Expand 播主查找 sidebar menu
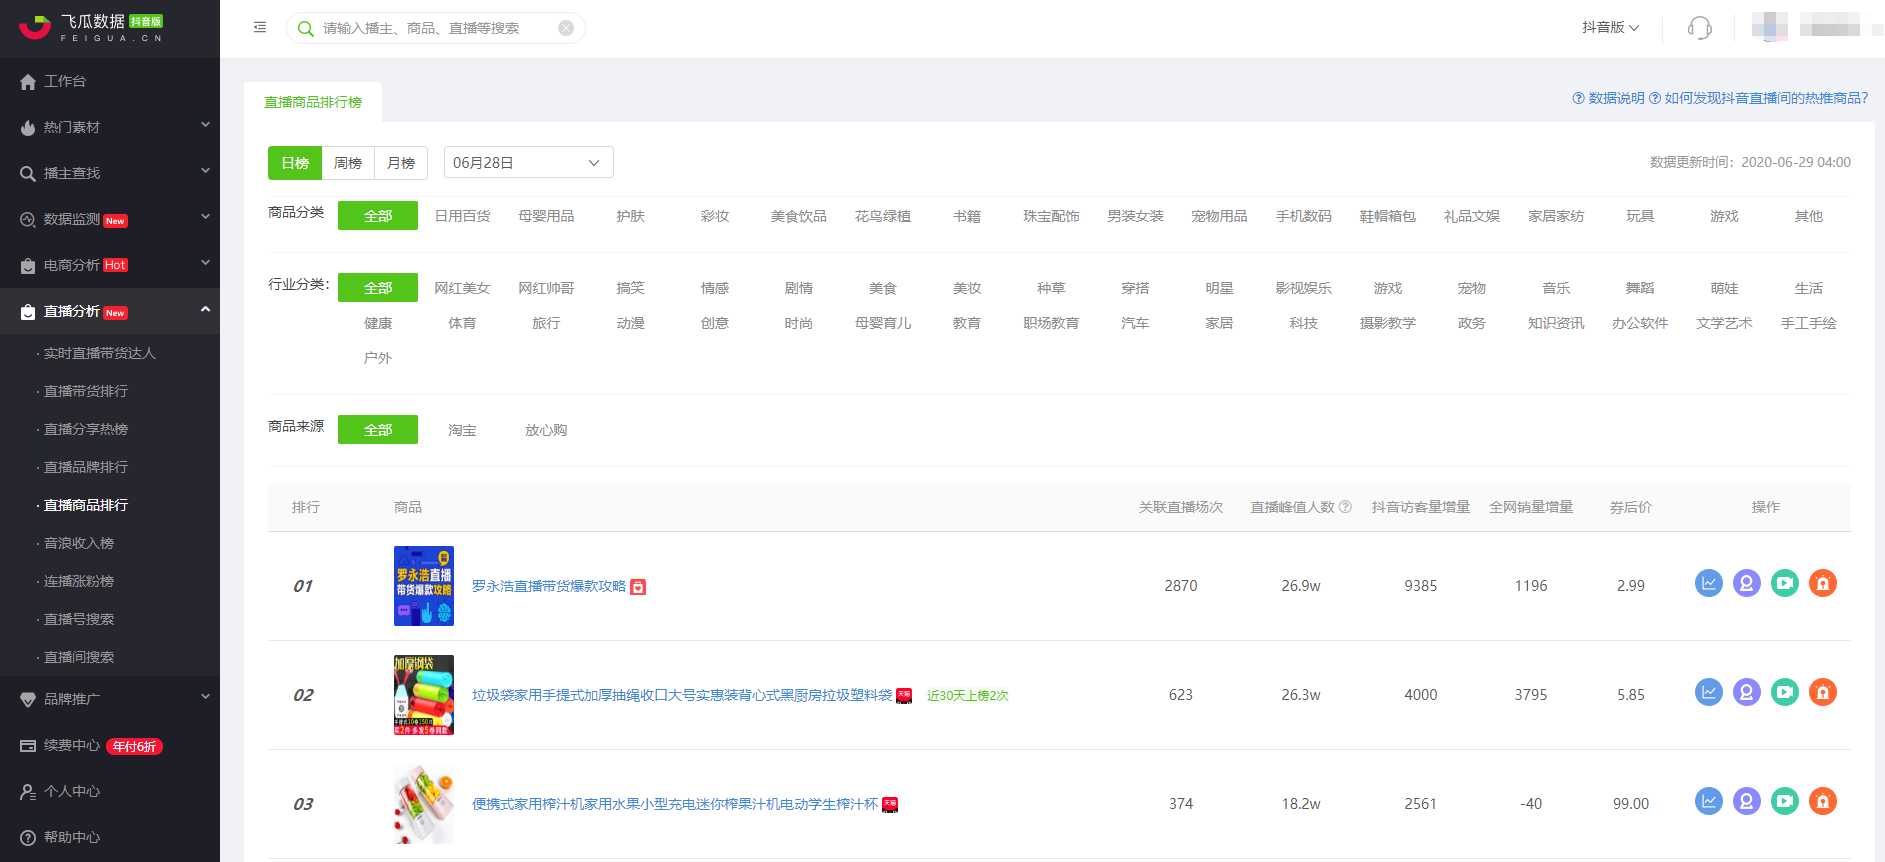 click(x=110, y=173)
